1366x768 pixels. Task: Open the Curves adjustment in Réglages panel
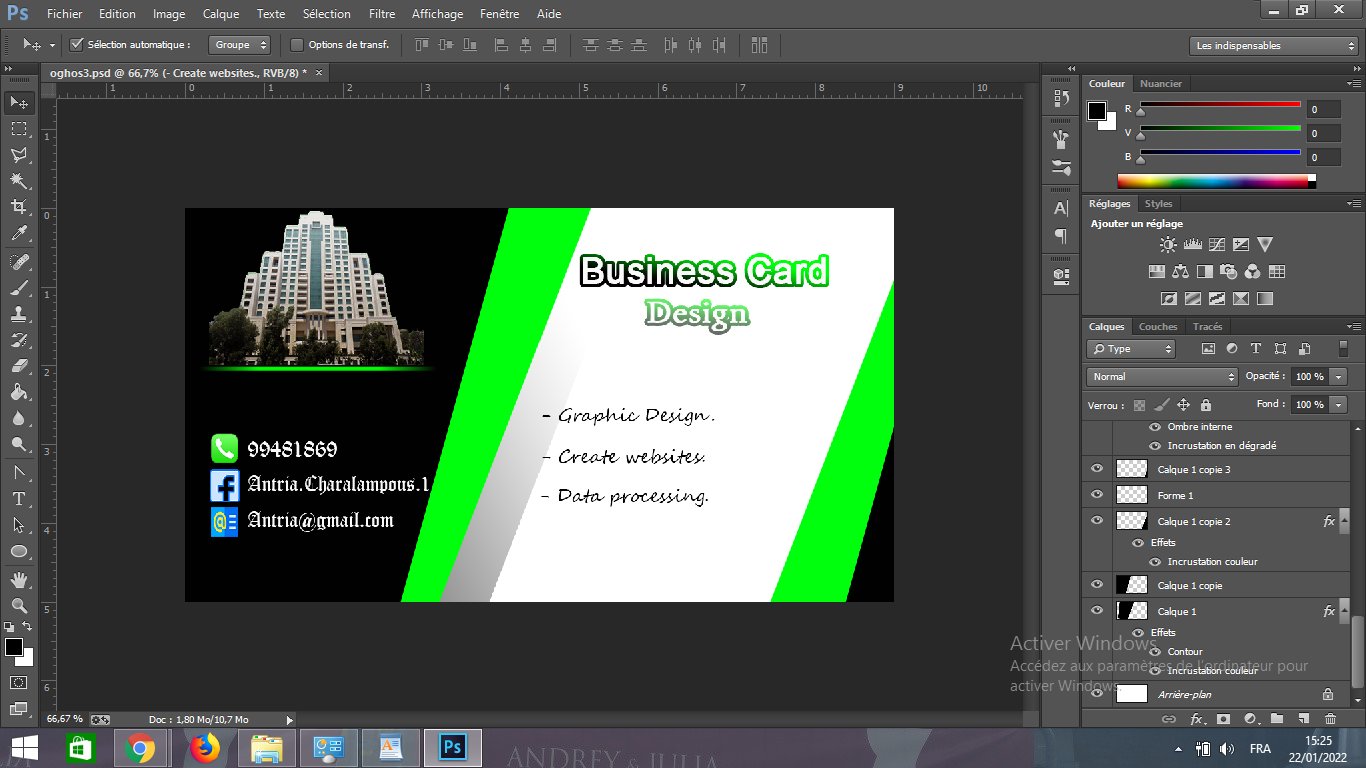(x=1218, y=243)
